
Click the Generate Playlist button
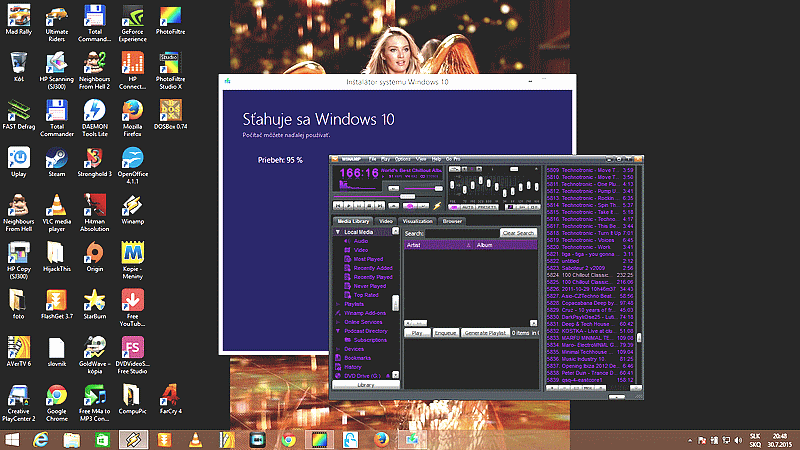coord(485,333)
